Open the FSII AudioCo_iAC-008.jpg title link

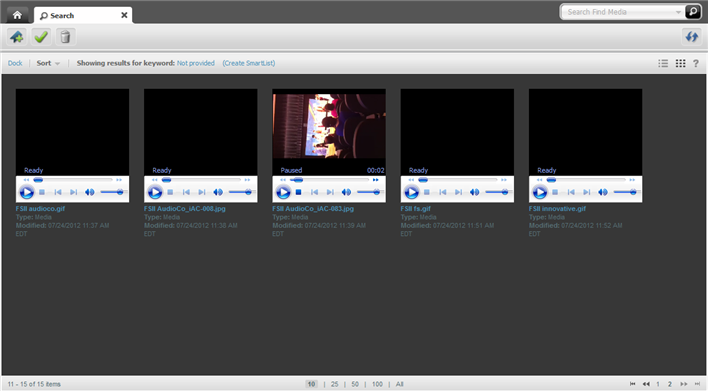(x=185, y=209)
